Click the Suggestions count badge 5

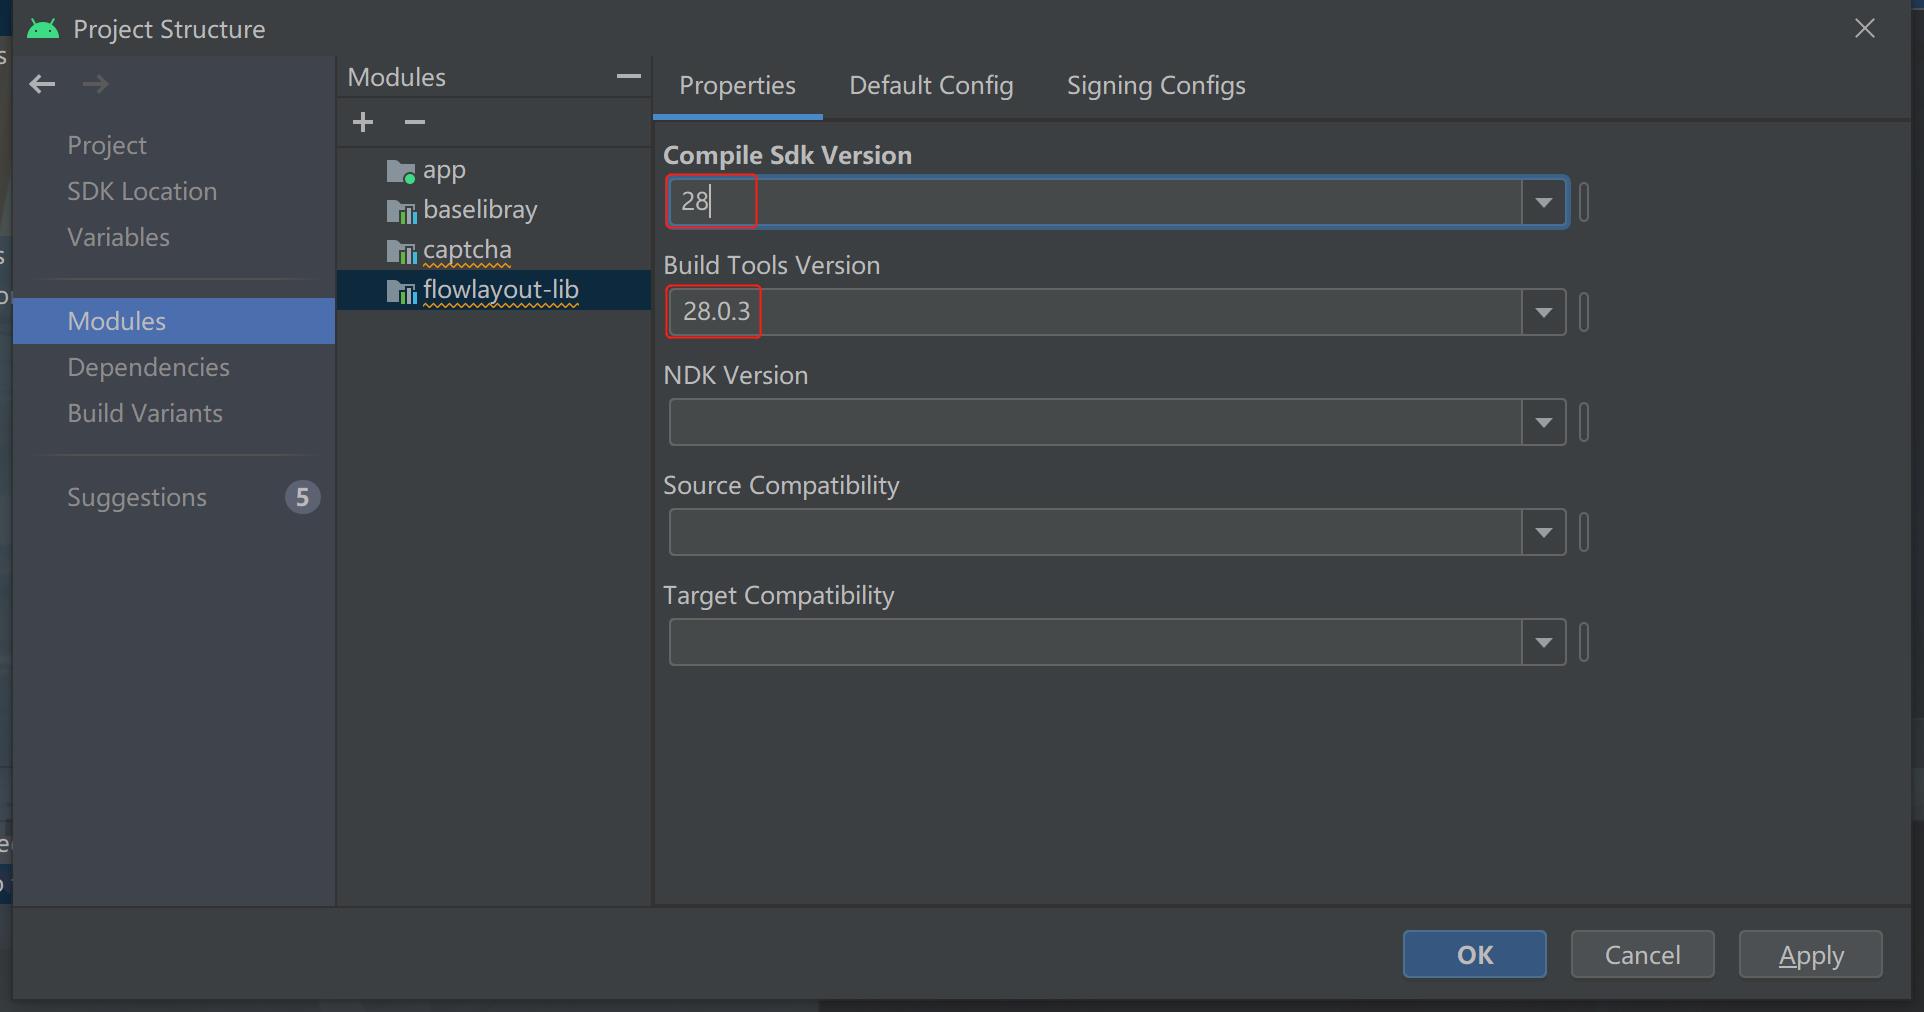point(302,498)
